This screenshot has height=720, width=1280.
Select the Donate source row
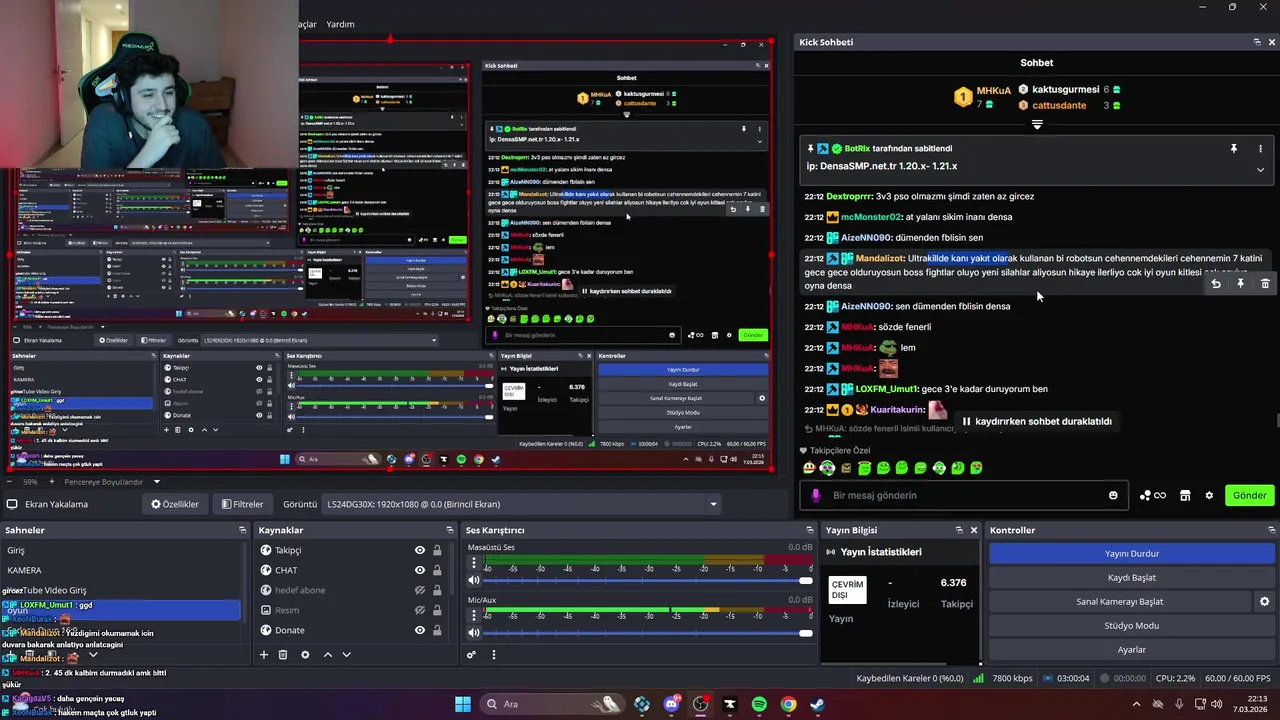tap(350, 630)
